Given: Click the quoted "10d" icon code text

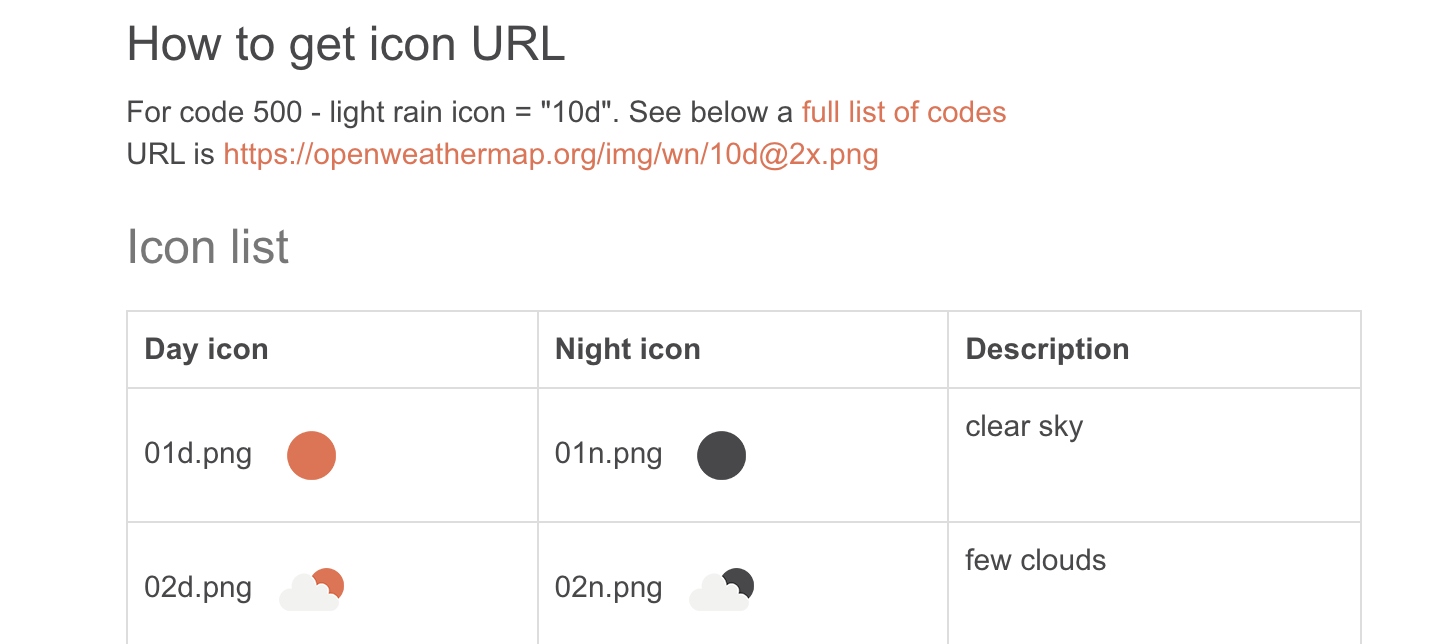Looking at the screenshot, I should [x=574, y=111].
